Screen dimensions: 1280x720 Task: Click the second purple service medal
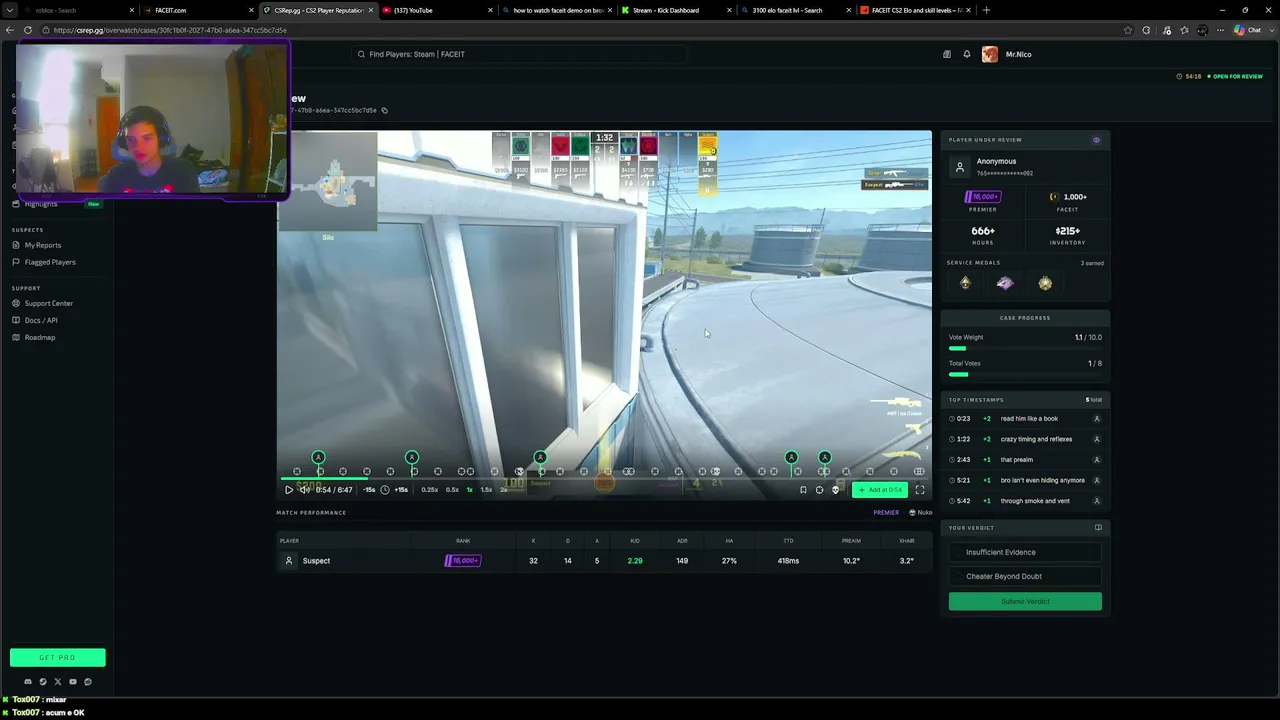1005,283
